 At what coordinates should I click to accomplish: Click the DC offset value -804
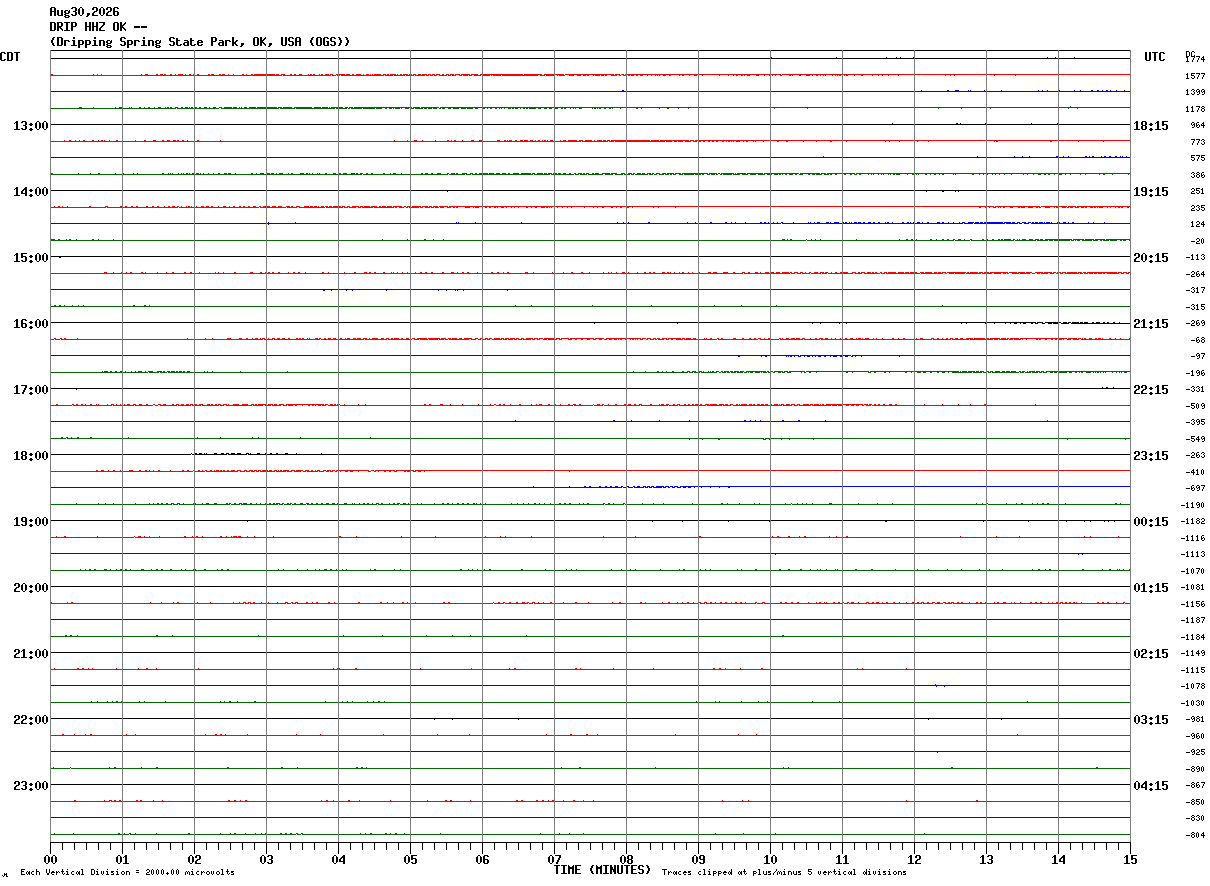(1195, 835)
